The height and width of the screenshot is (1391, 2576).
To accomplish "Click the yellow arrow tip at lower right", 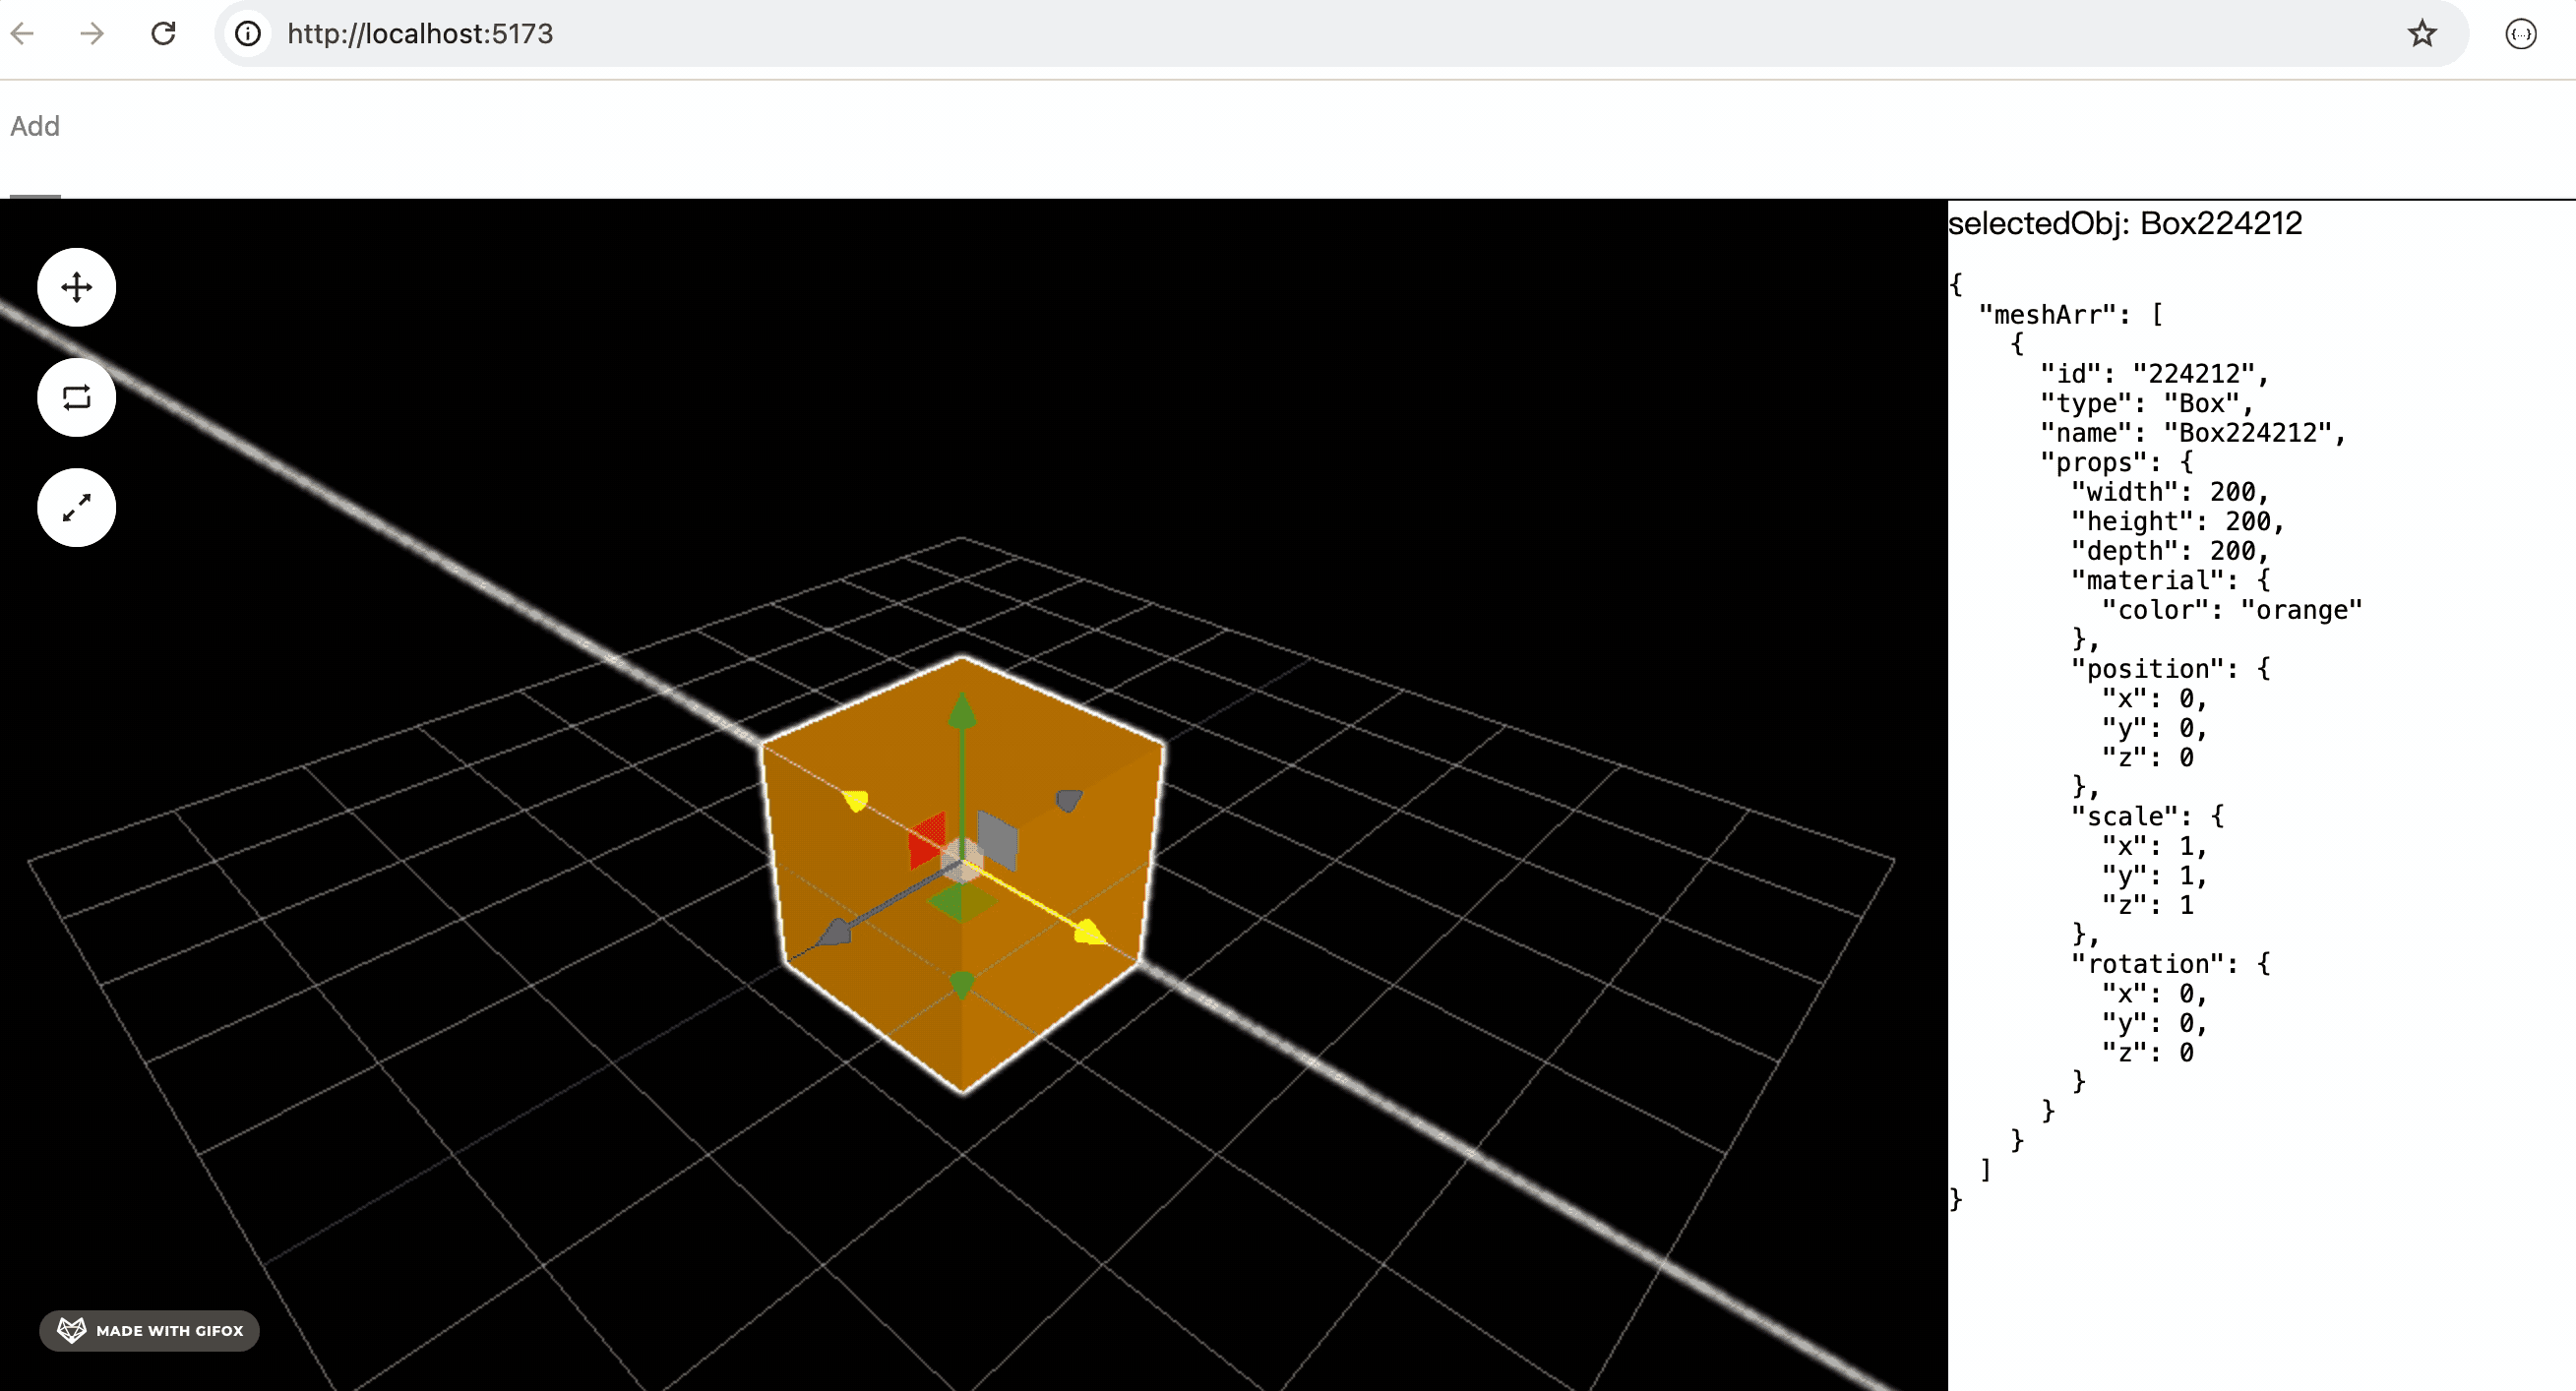I will point(1090,932).
